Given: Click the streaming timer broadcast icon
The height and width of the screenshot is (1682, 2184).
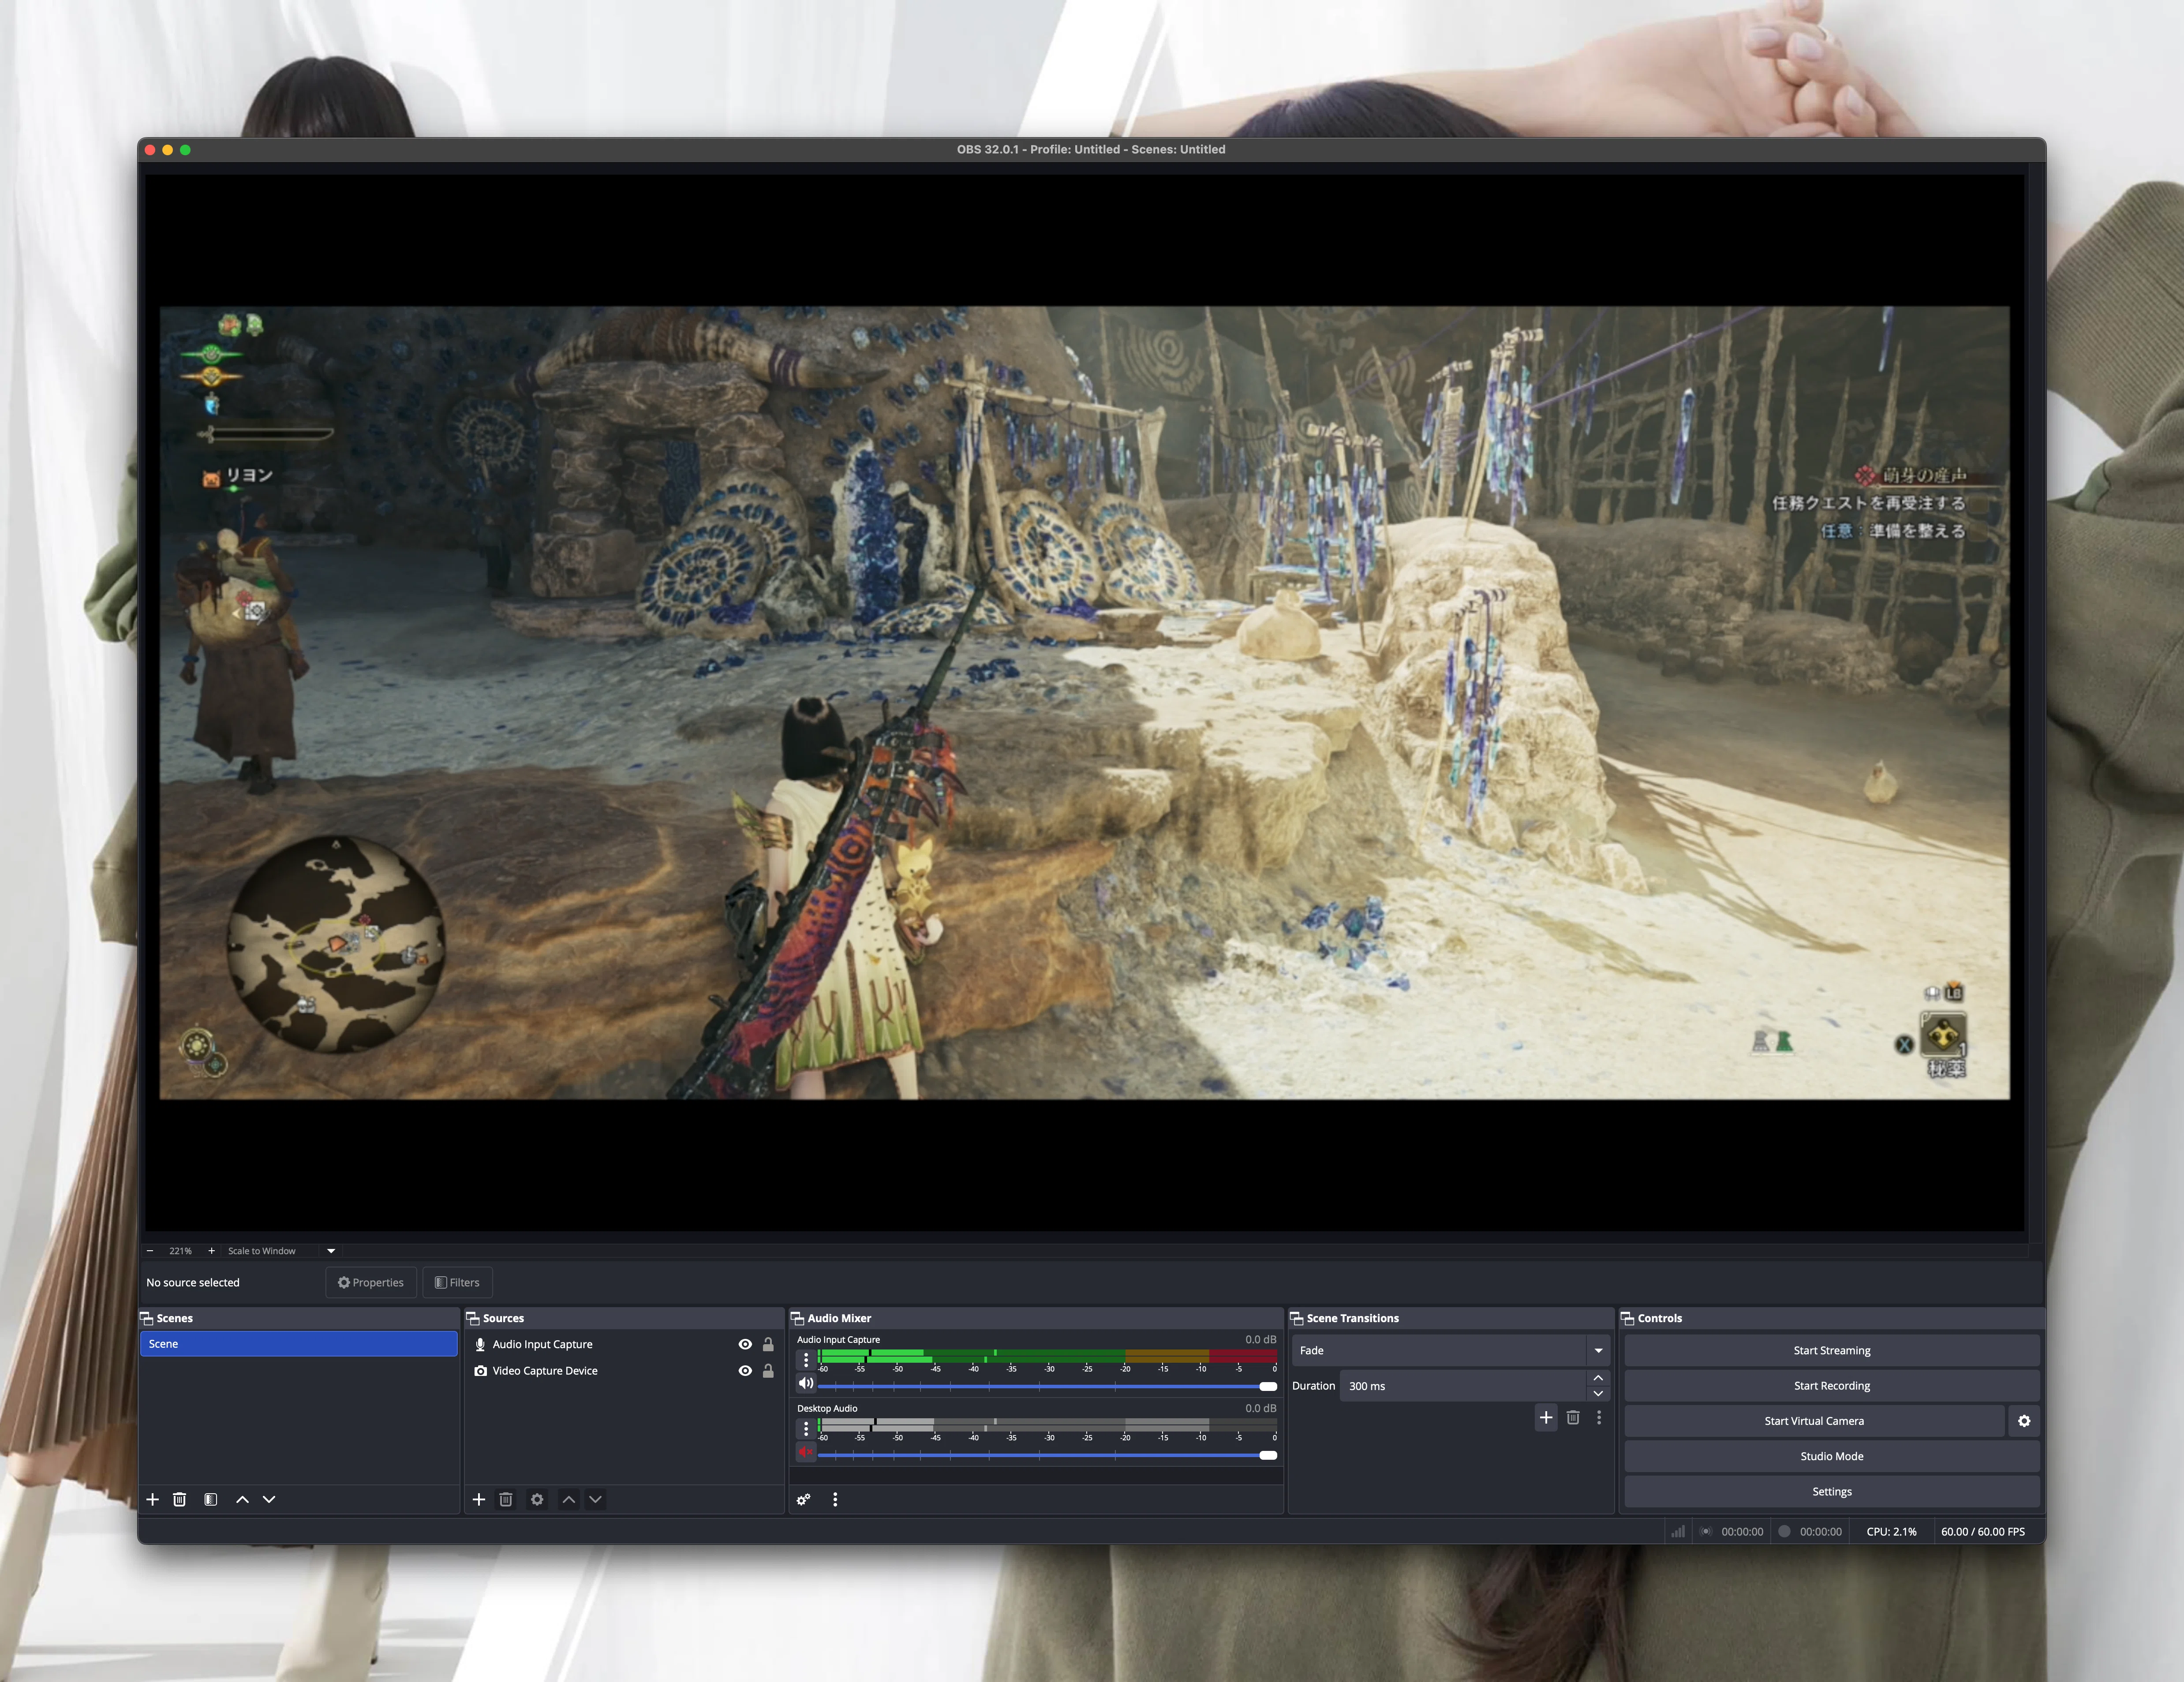Looking at the screenshot, I should pyautogui.click(x=1706, y=1531).
